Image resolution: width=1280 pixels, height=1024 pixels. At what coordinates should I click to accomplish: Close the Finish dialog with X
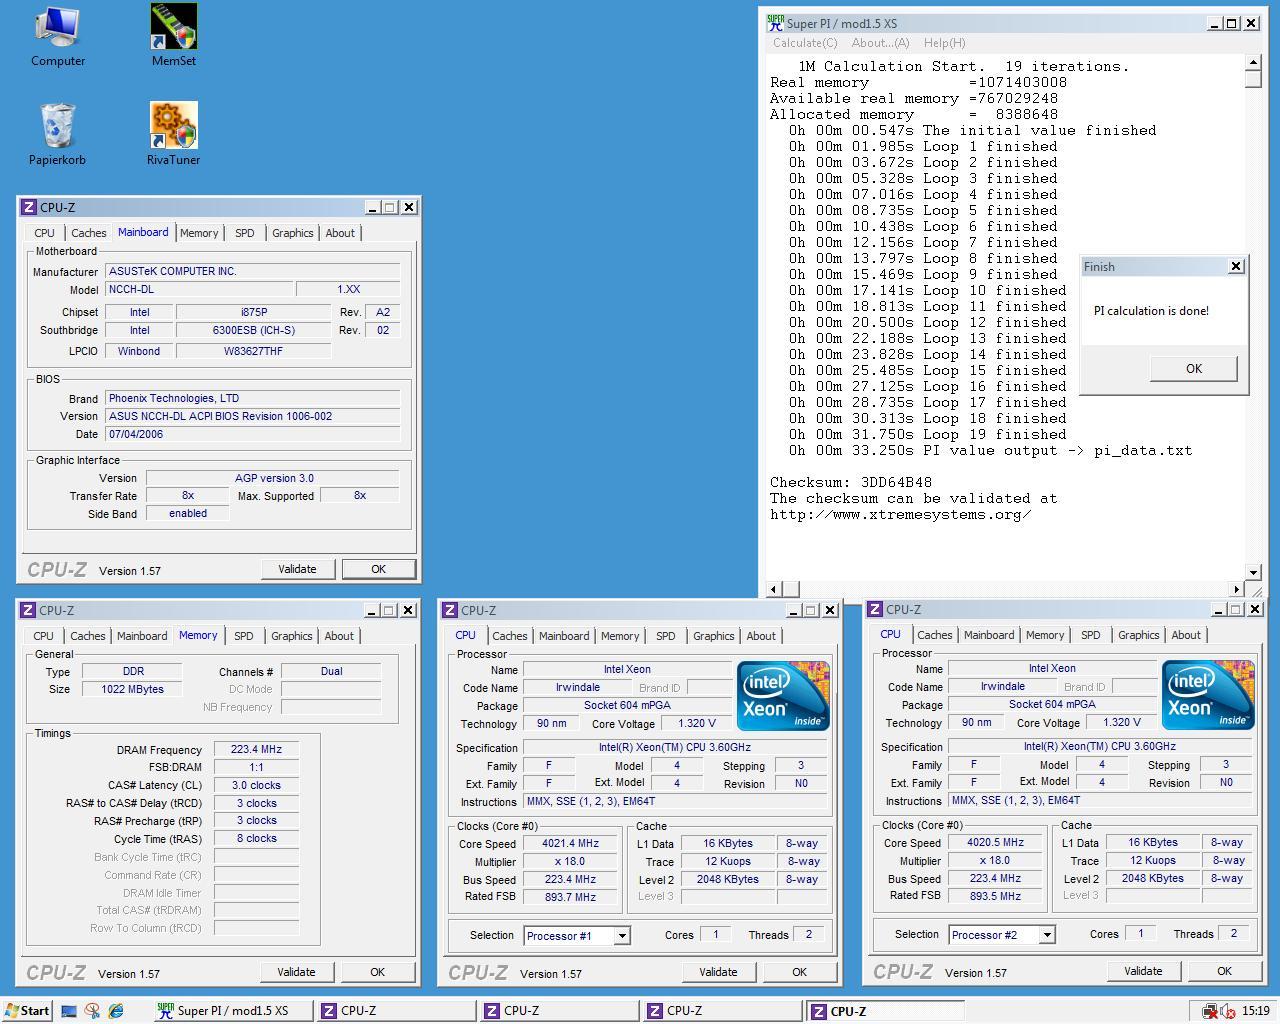(1235, 266)
